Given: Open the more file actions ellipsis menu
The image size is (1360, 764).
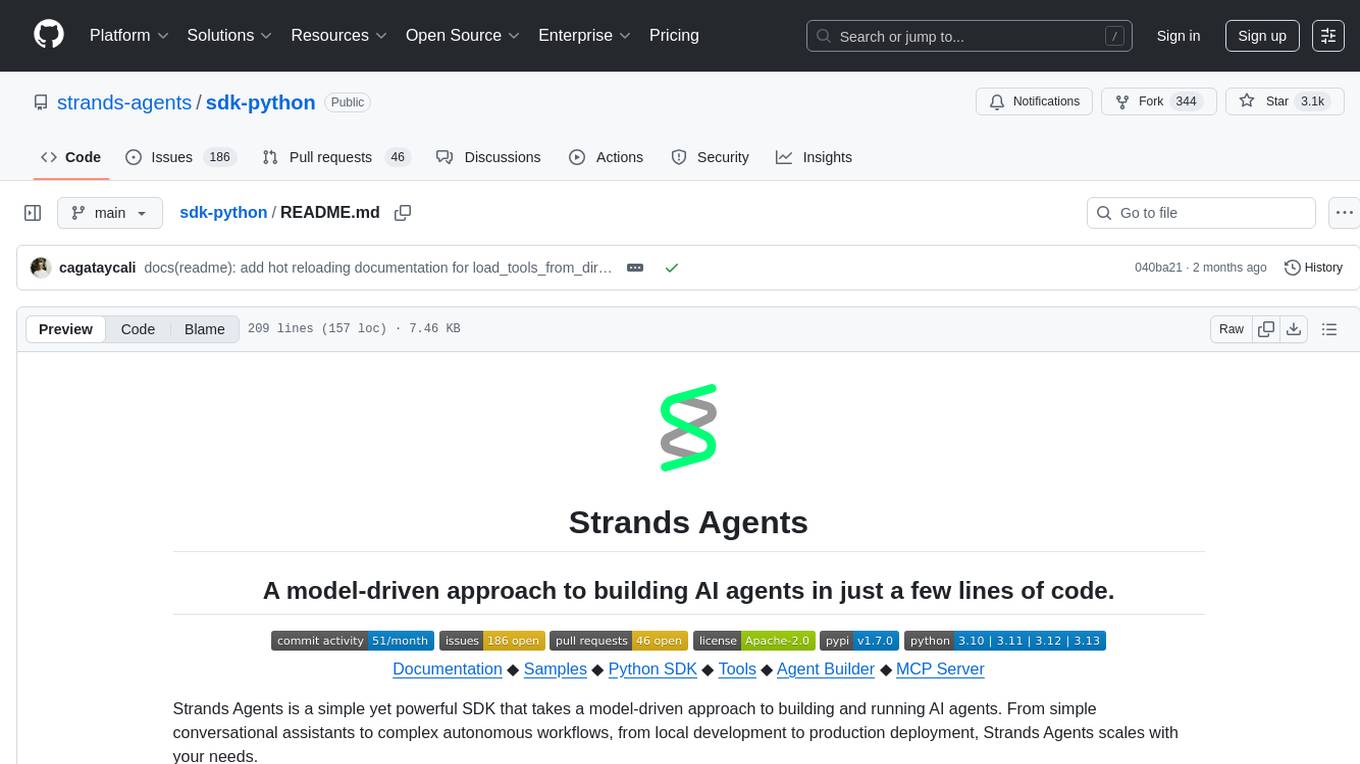Looking at the screenshot, I should click(1344, 213).
